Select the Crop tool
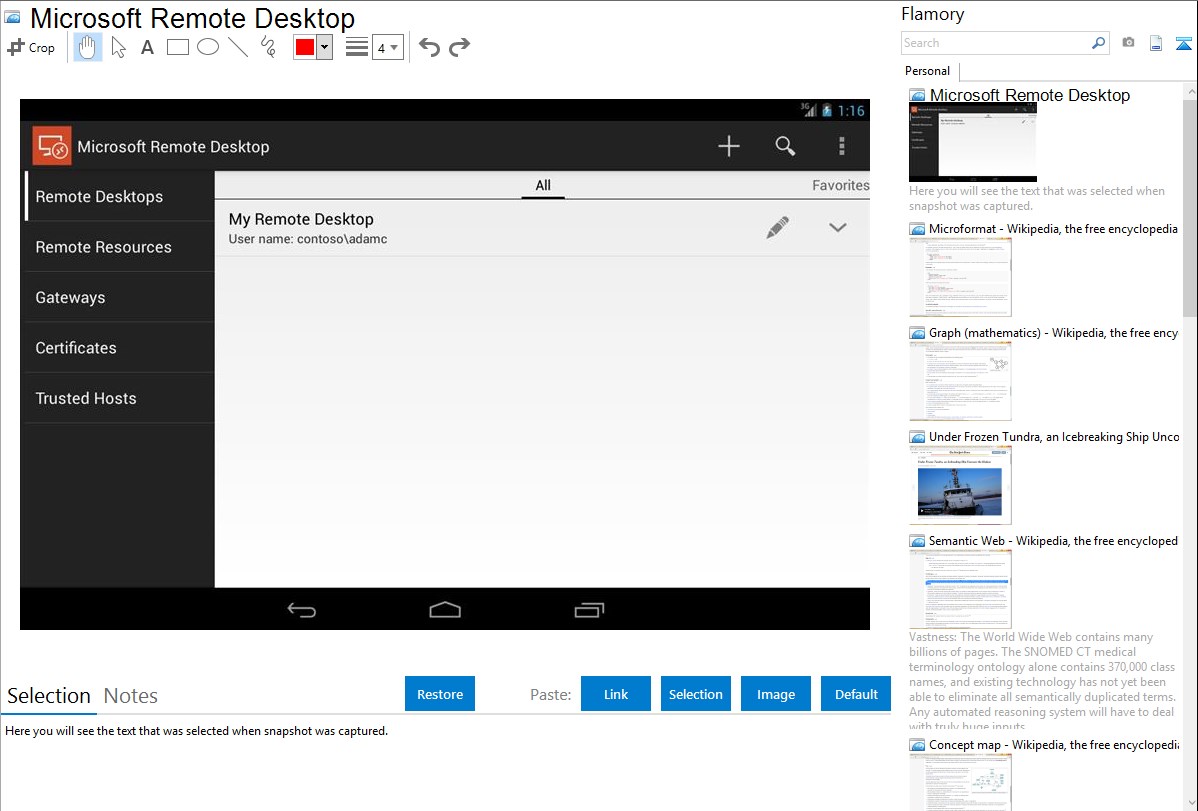The image size is (1198, 811). [31, 47]
